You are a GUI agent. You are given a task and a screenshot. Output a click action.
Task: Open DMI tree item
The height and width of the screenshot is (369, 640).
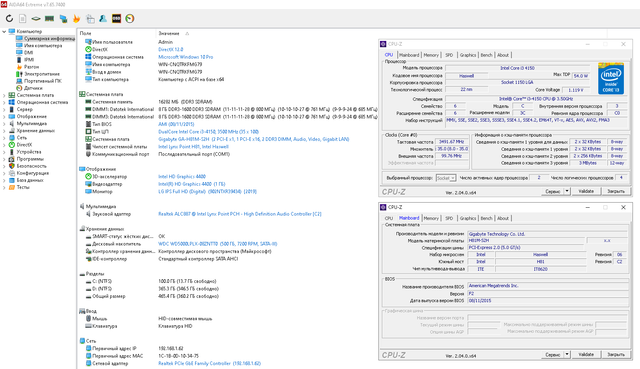[29, 52]
